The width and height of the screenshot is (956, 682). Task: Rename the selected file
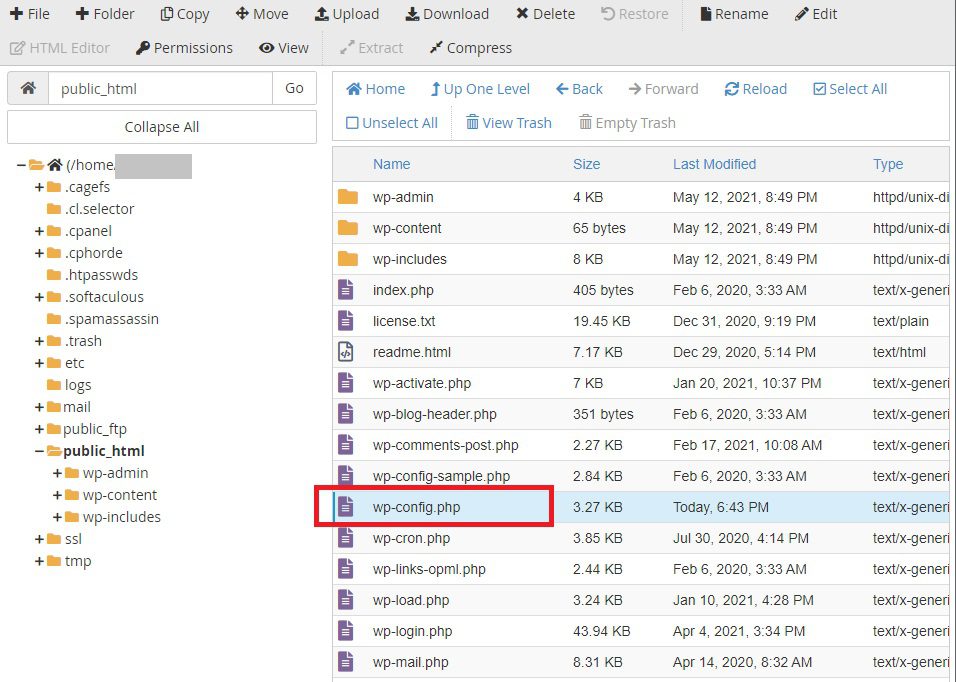734,14
